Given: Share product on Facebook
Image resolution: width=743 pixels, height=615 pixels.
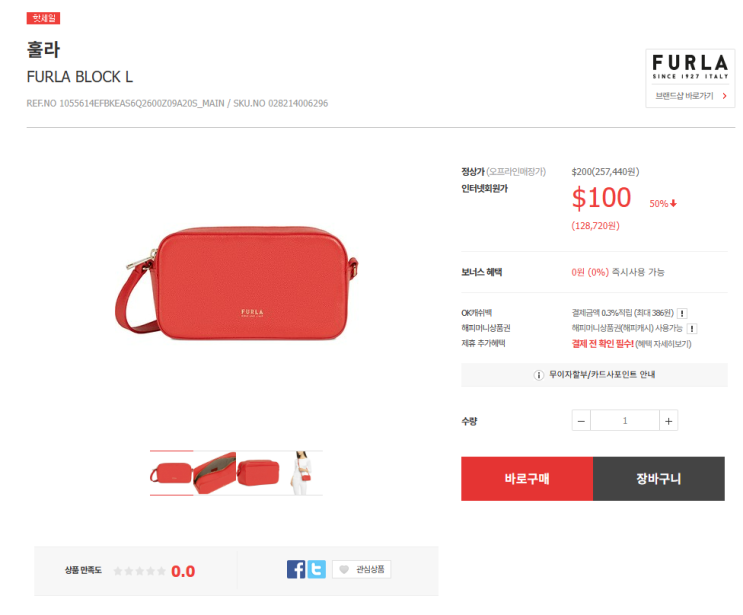Looking at the screenshot, I should tap(296, 569).
